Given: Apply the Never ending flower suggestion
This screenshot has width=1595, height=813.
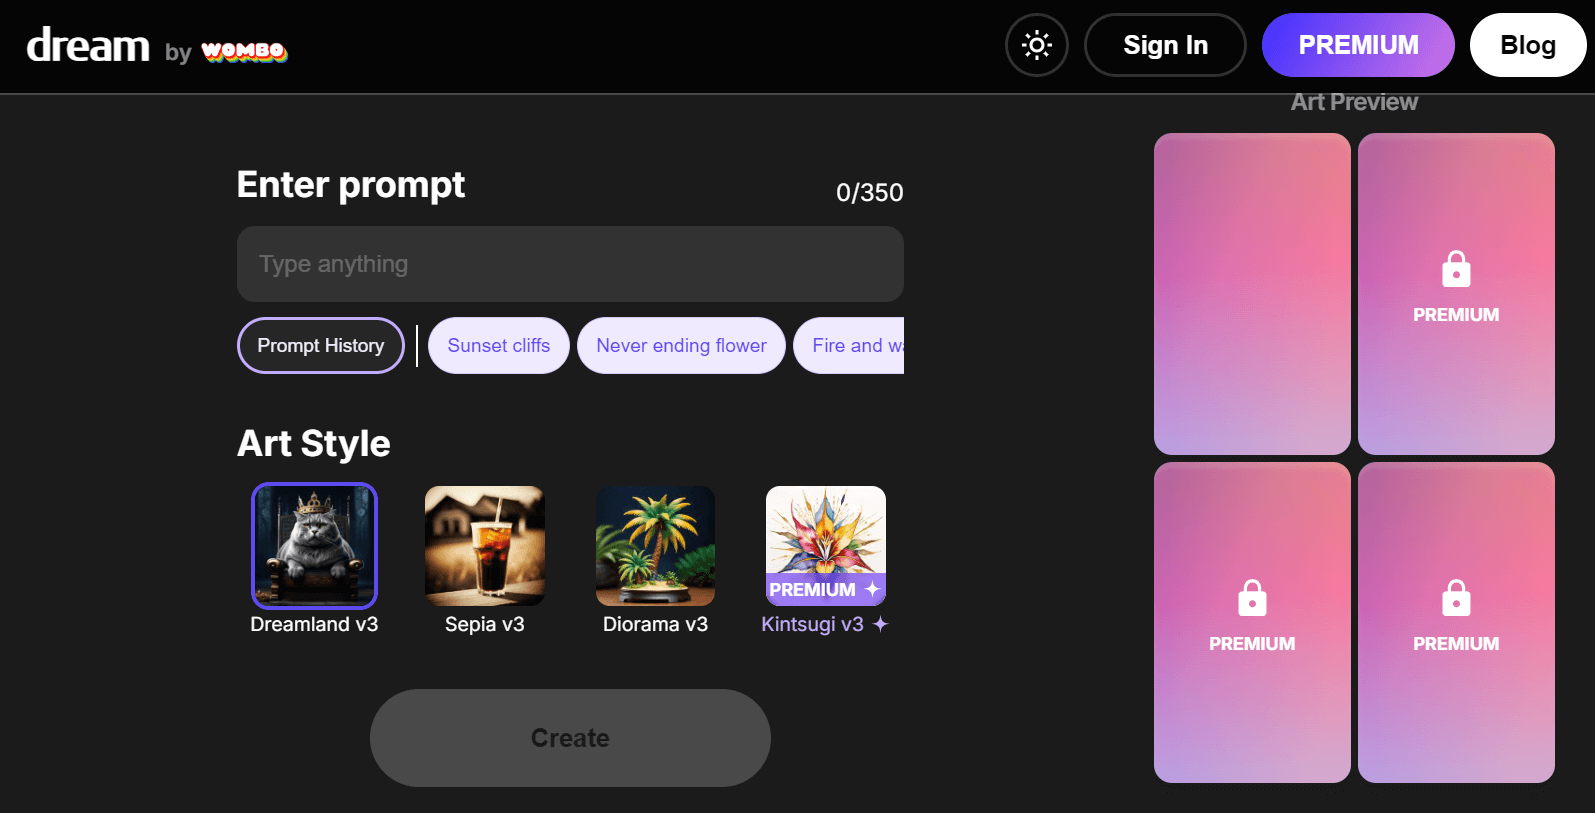Looking at the screenshot, I should [x=681, y=346].
